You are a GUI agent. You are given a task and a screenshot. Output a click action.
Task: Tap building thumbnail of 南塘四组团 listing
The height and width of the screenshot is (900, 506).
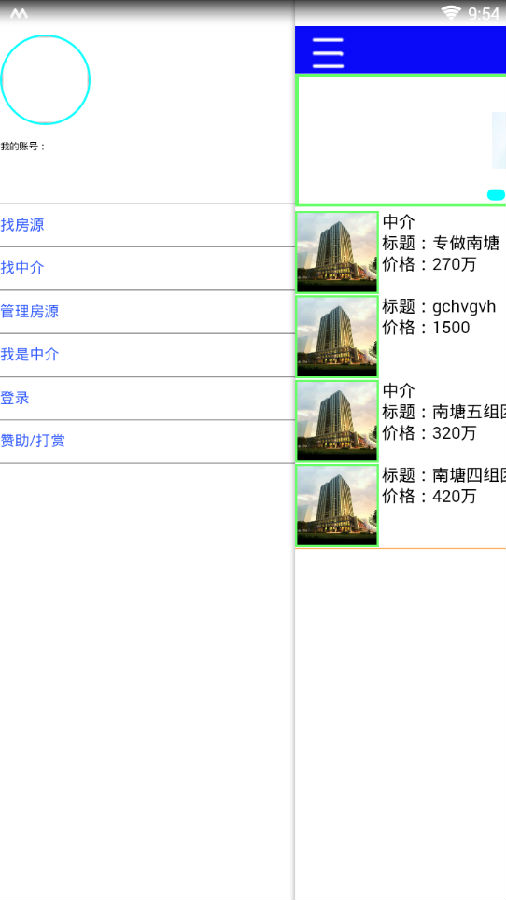[x=337, y=505]
